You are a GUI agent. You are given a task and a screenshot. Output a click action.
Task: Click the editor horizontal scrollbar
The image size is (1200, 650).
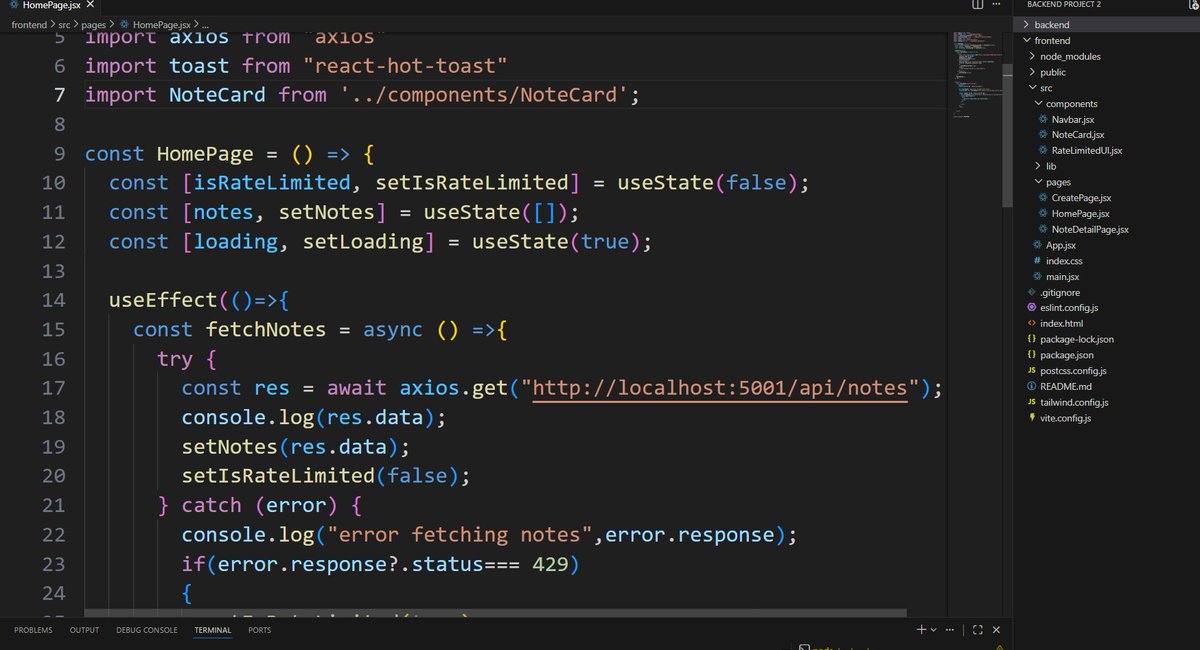[x=495, y=612]
